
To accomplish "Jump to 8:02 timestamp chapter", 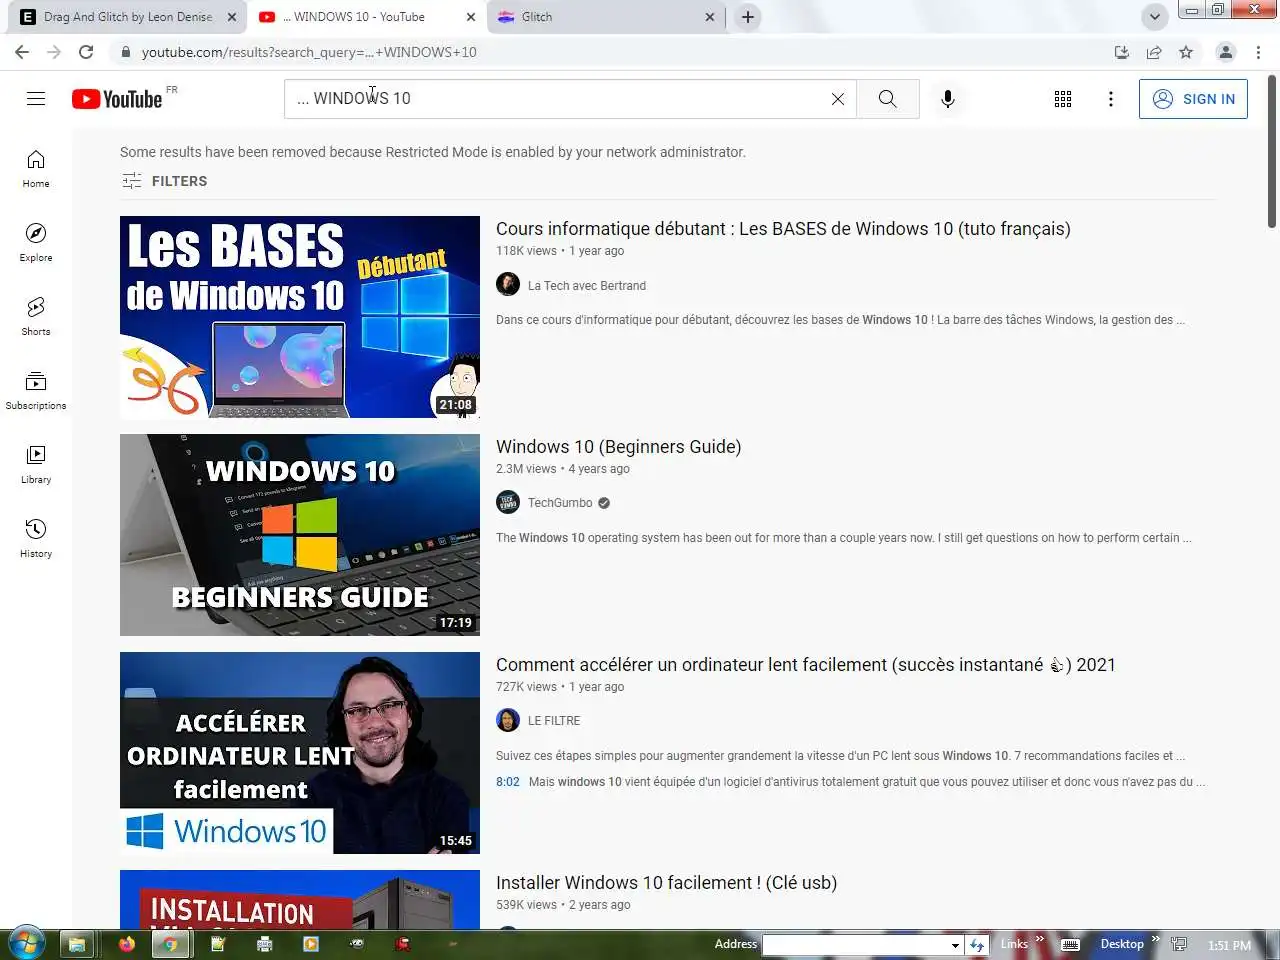I will (x=508, y=782).
